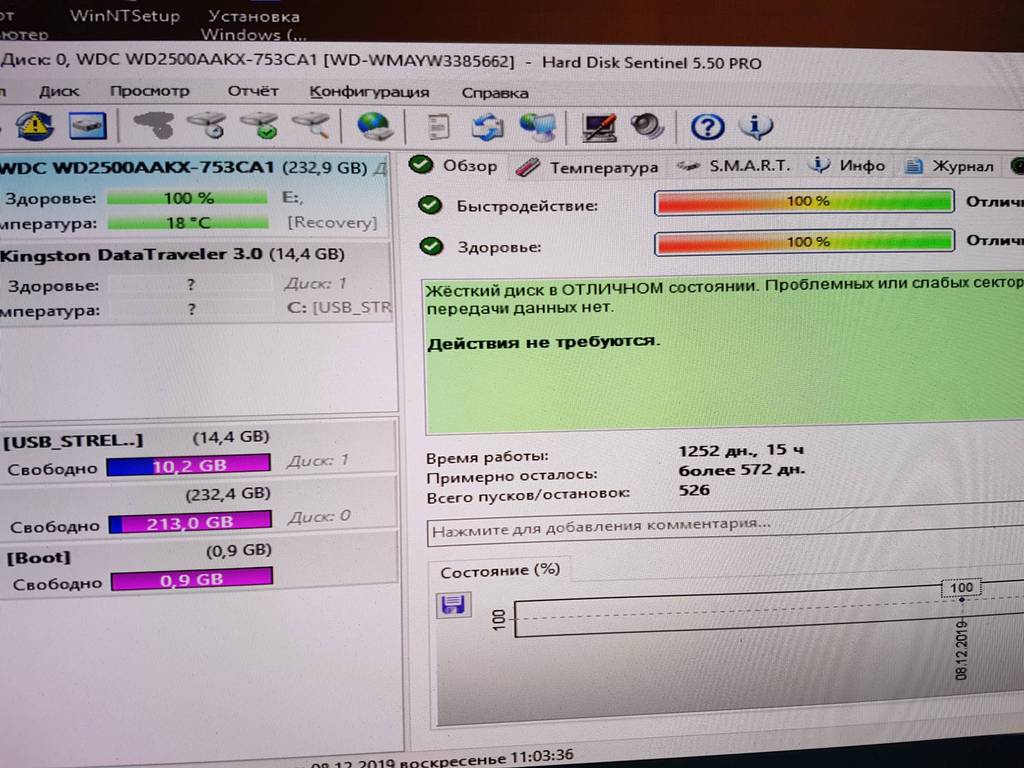Click the 08.12.2019 point on the status graph

point(961,600)
